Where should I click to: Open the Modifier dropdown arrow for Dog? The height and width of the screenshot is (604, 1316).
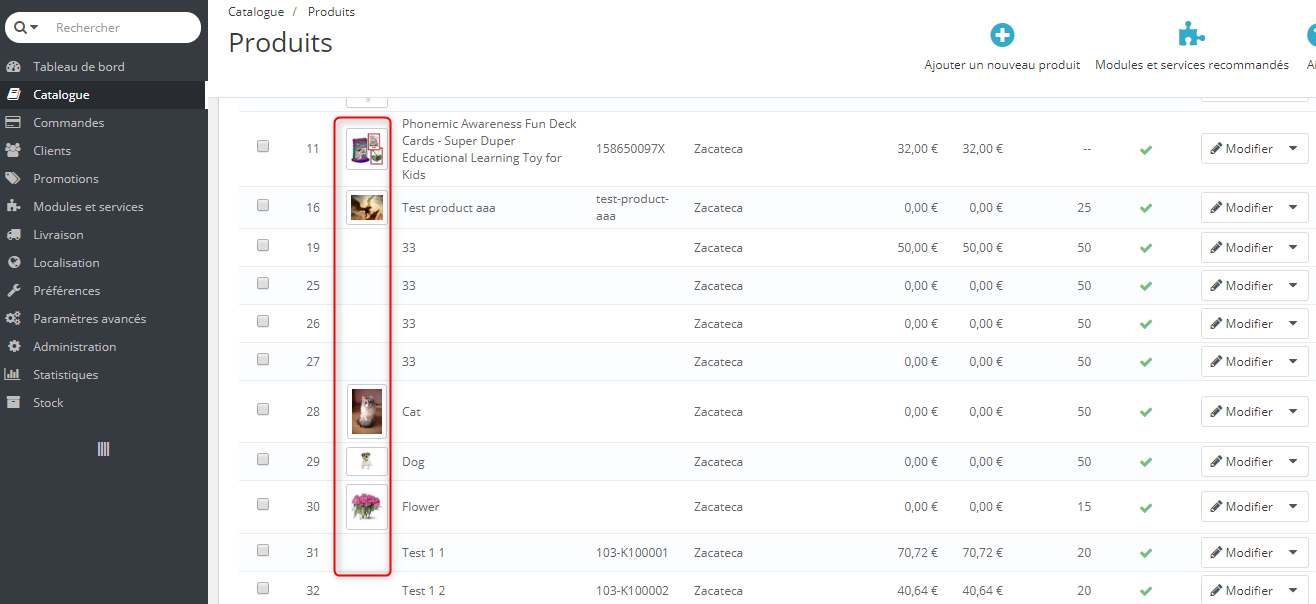tap(1294, 462)
